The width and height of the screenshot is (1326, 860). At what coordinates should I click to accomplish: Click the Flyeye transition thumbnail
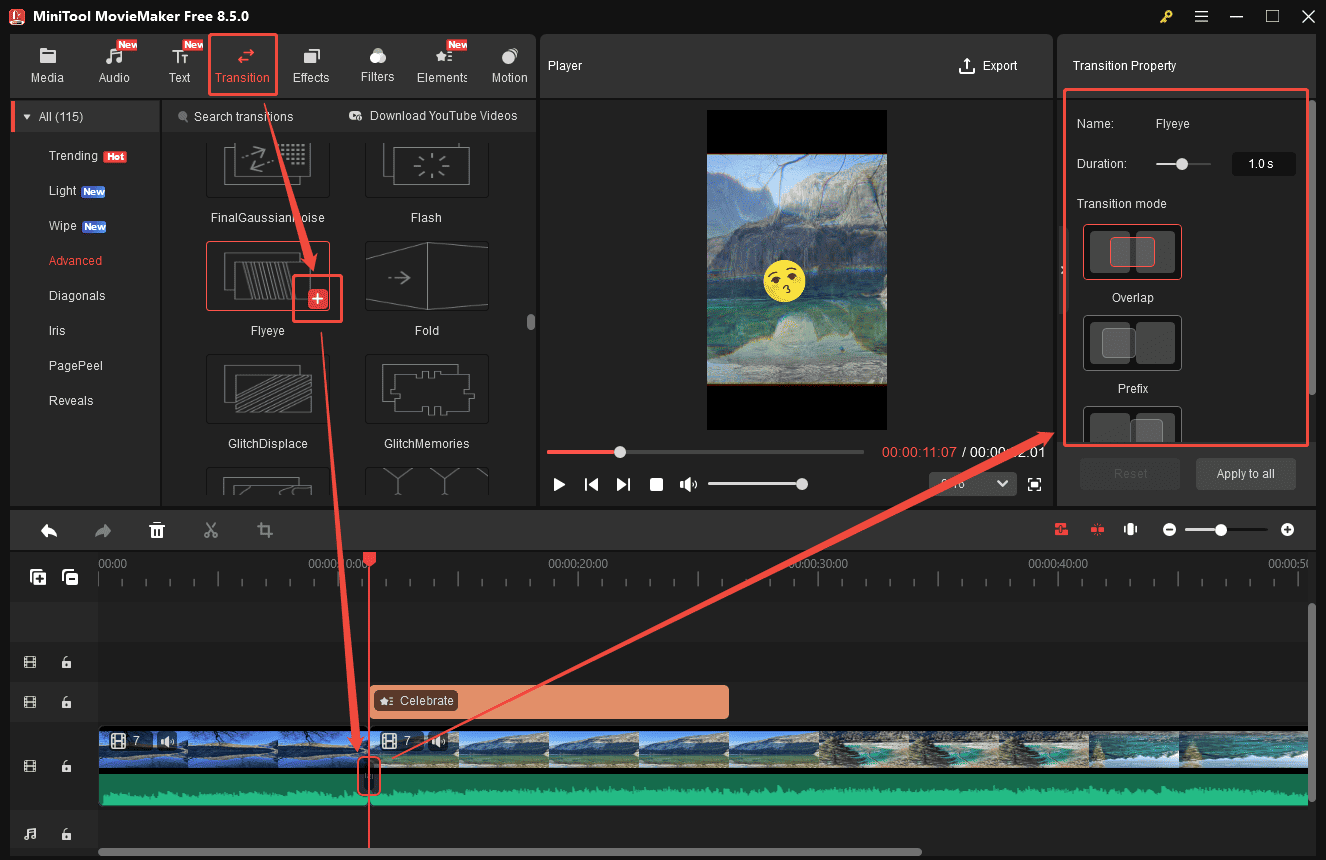coord(267,276)
